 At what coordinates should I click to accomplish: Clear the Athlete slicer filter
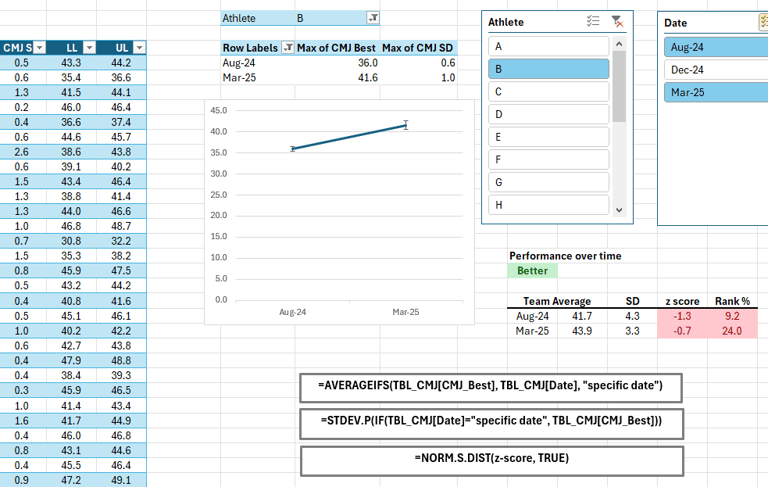(617, 21)
